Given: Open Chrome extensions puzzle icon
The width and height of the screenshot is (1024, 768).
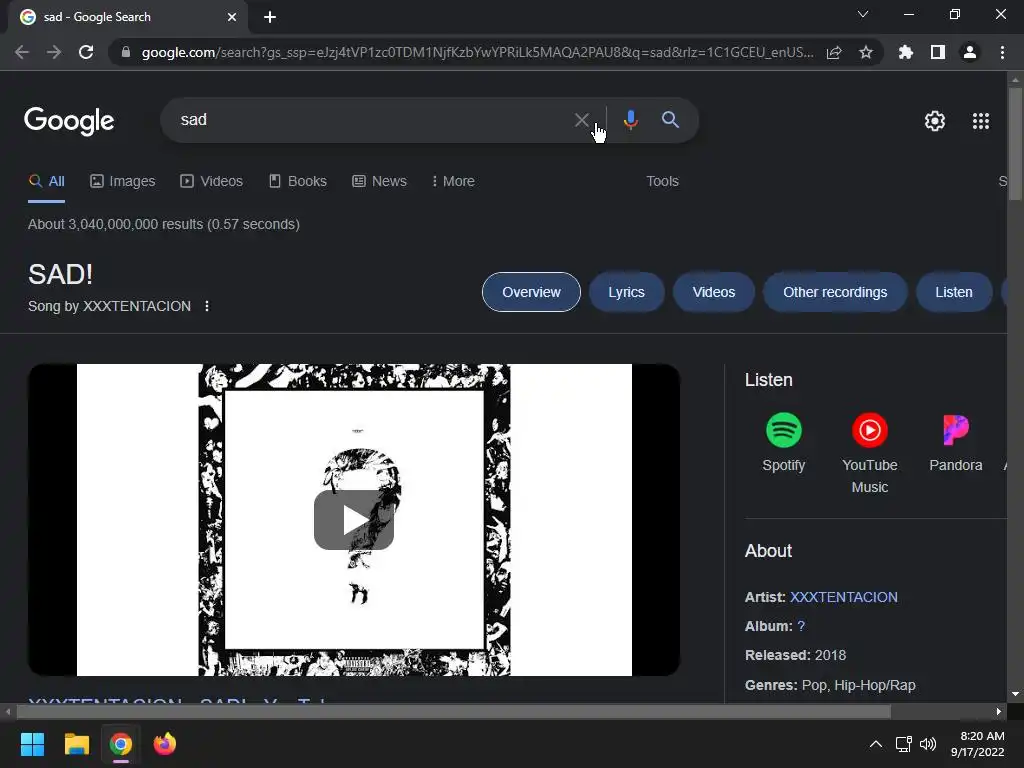Looking at the screenshot, I should 906,52.
